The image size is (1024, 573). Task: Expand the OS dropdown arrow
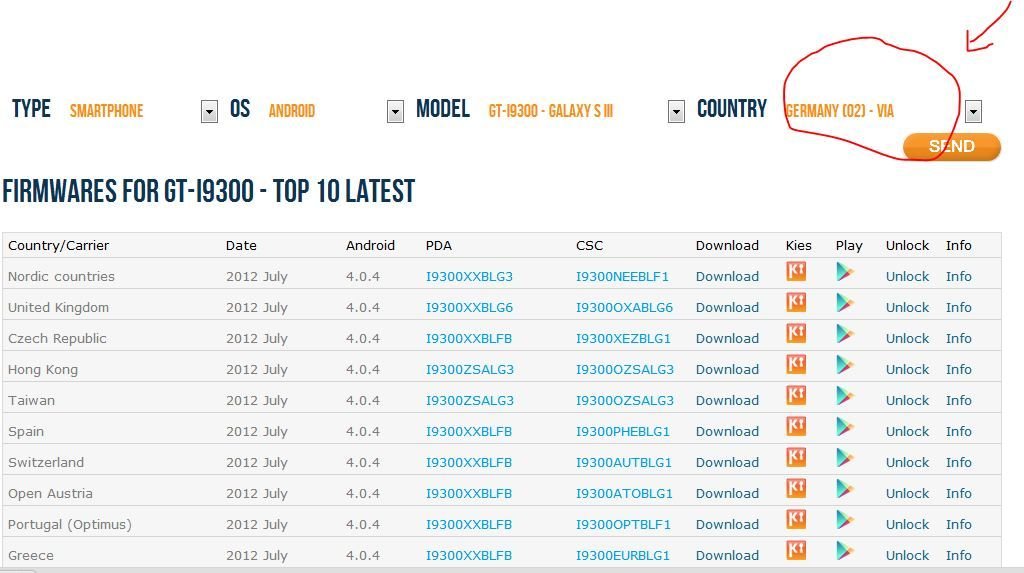pyautogui.click(x=395, y=112)
